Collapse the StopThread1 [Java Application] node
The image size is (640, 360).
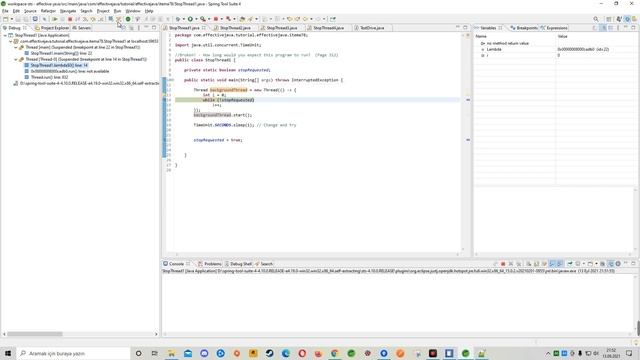(5, 36)
